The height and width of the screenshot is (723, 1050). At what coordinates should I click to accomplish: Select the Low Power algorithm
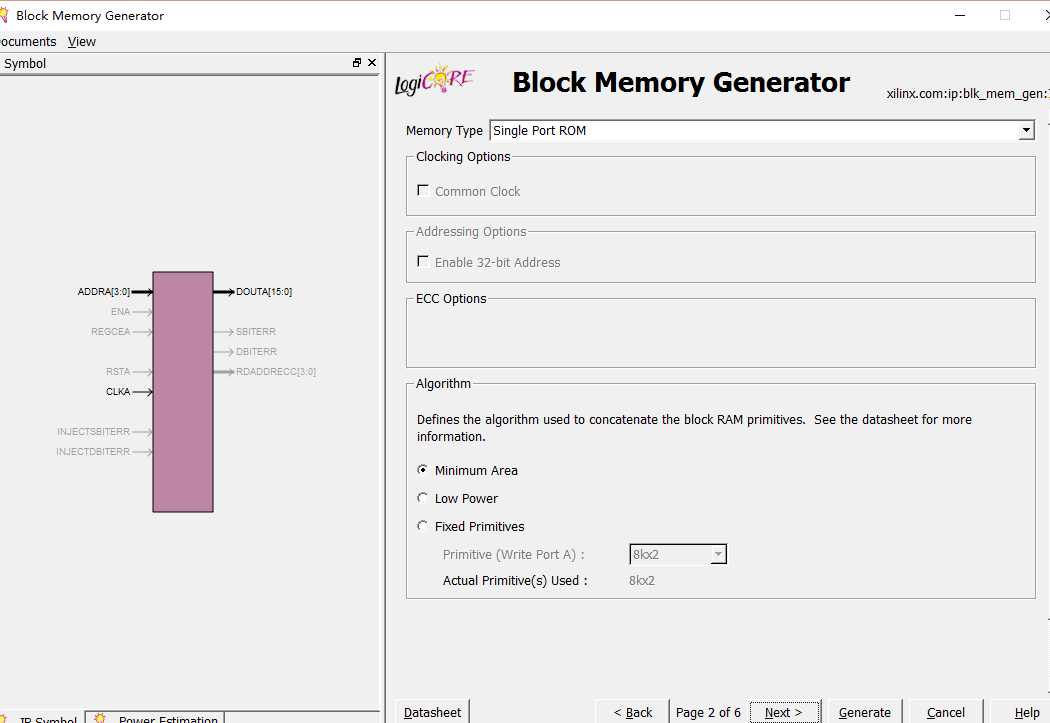pos(423,497)
